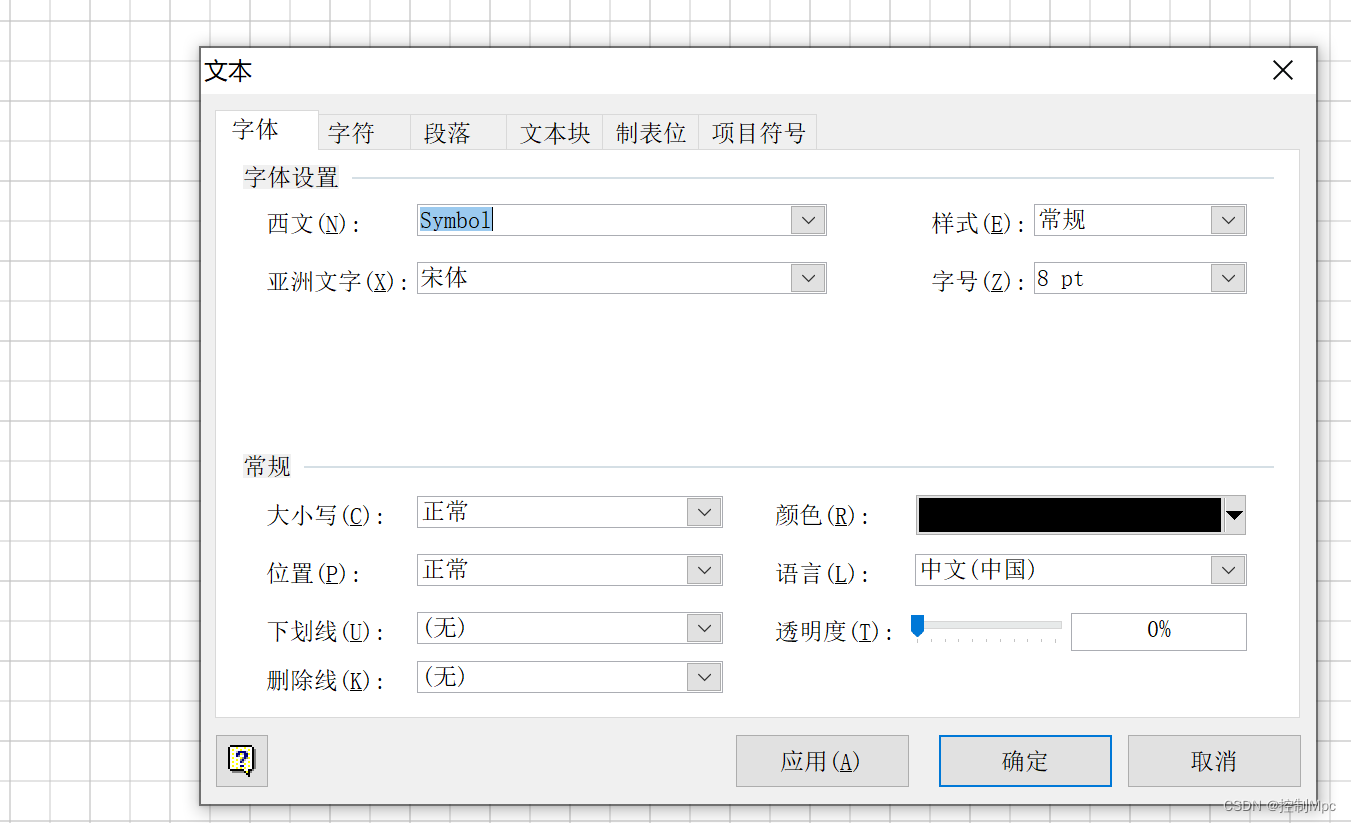The image size is (1351, 823).
Task: Select the 项目符号 tab
Action: [x=758, y=133]
